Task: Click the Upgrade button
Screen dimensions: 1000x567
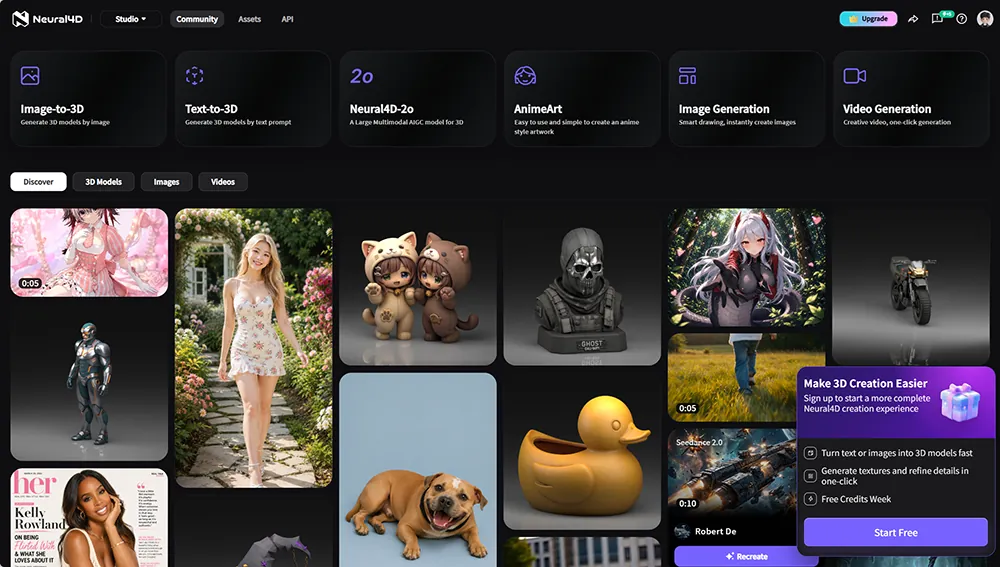Action: [868, 18]
